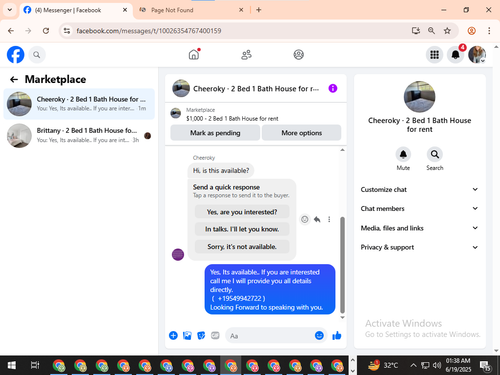500x375 pixels.
Task: Open the Facebook search magnifier
Action: coord(37,55)
